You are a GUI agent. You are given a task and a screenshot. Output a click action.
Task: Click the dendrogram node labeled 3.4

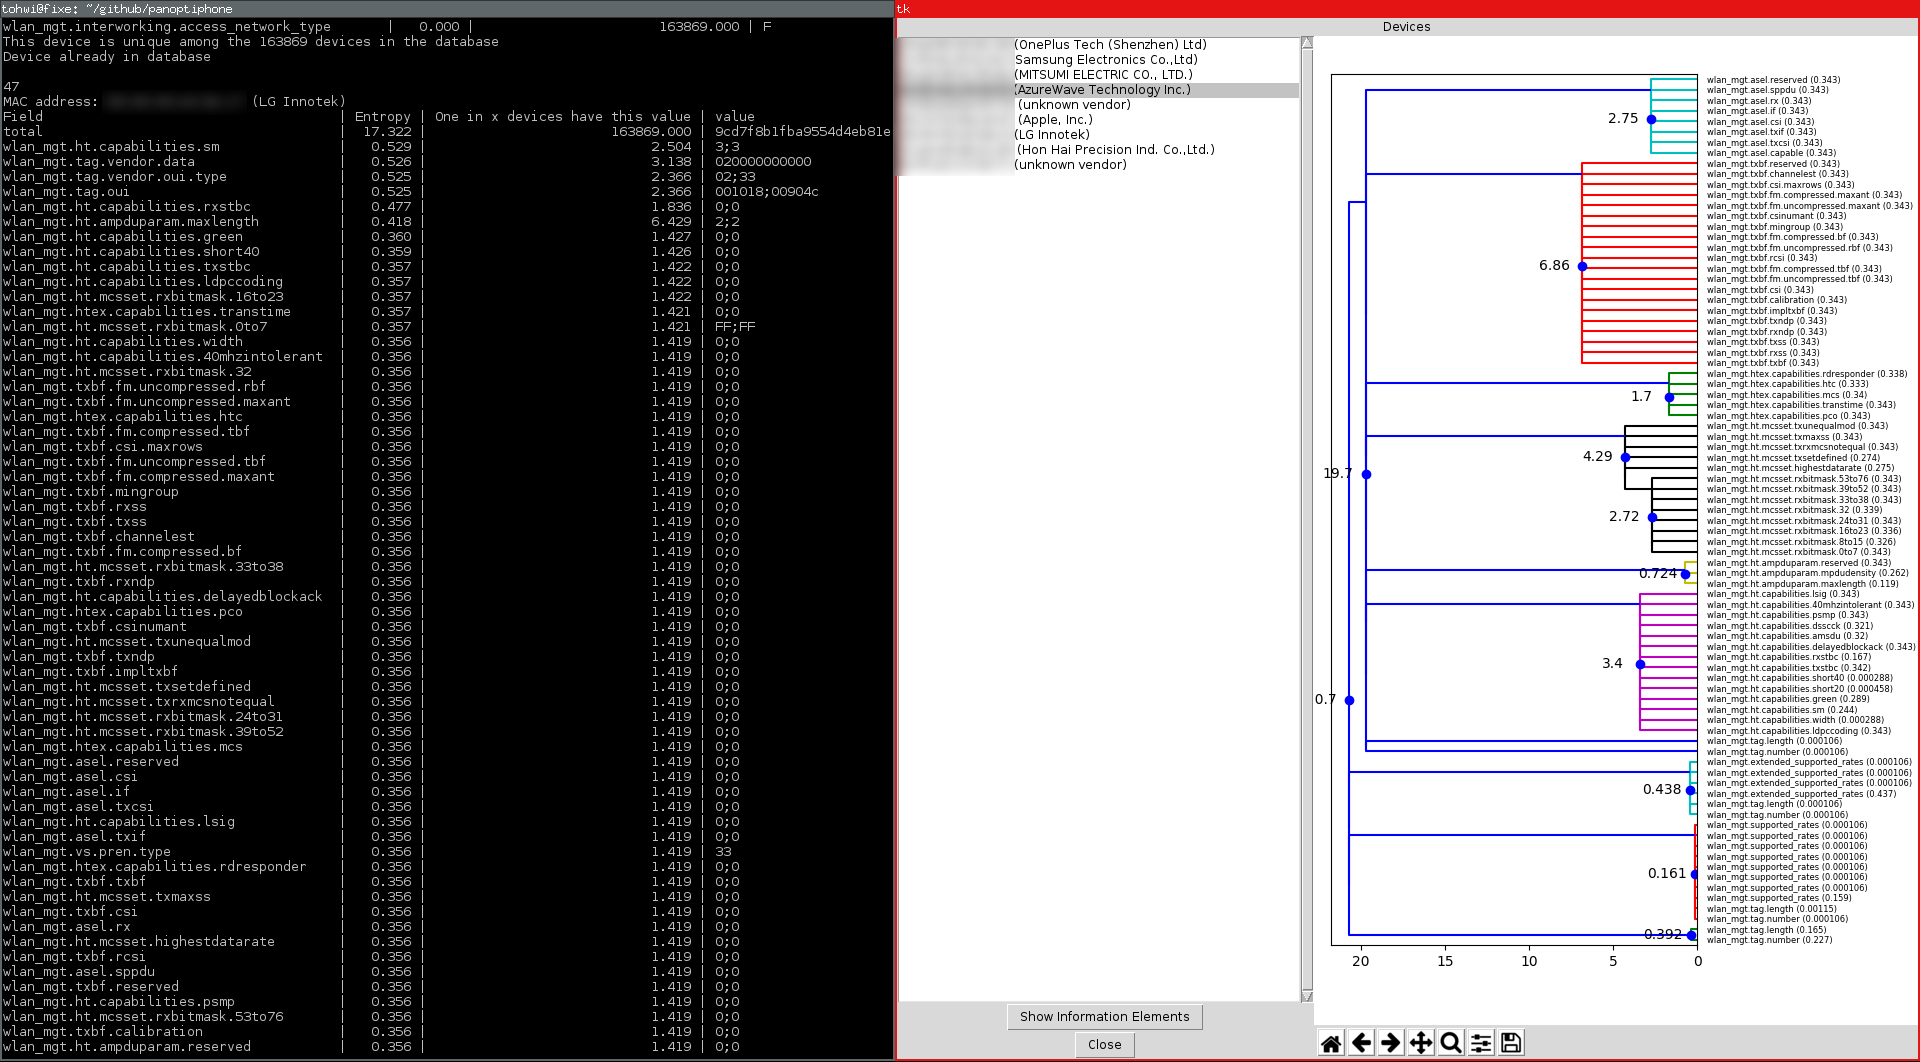click(x=1640, y=664)
